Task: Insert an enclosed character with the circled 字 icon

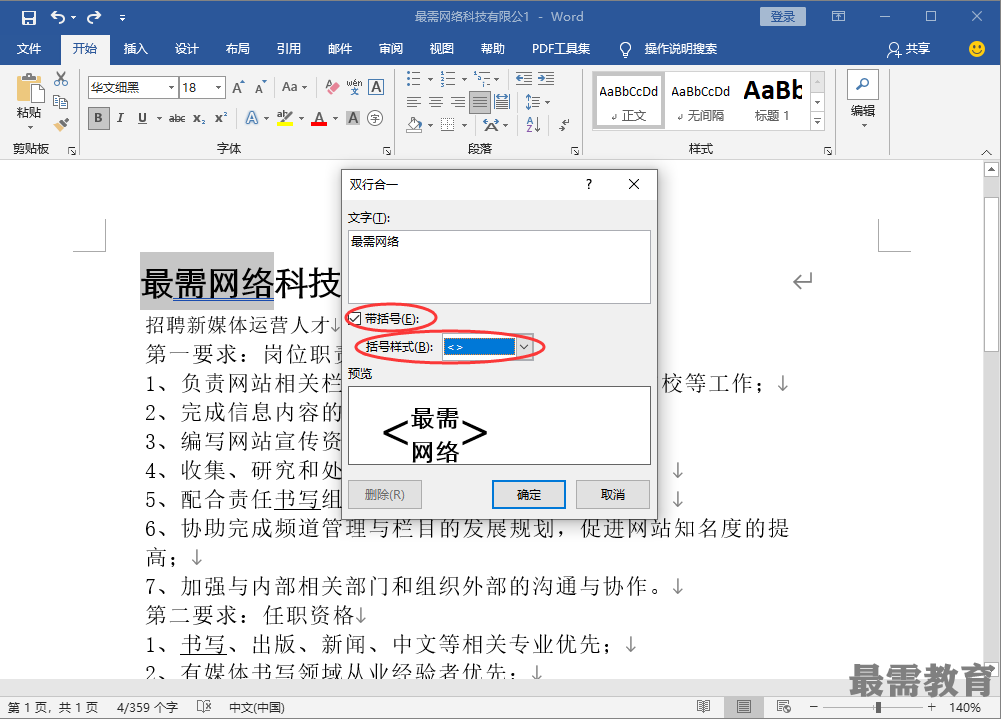Action: (x=375, y=118)
